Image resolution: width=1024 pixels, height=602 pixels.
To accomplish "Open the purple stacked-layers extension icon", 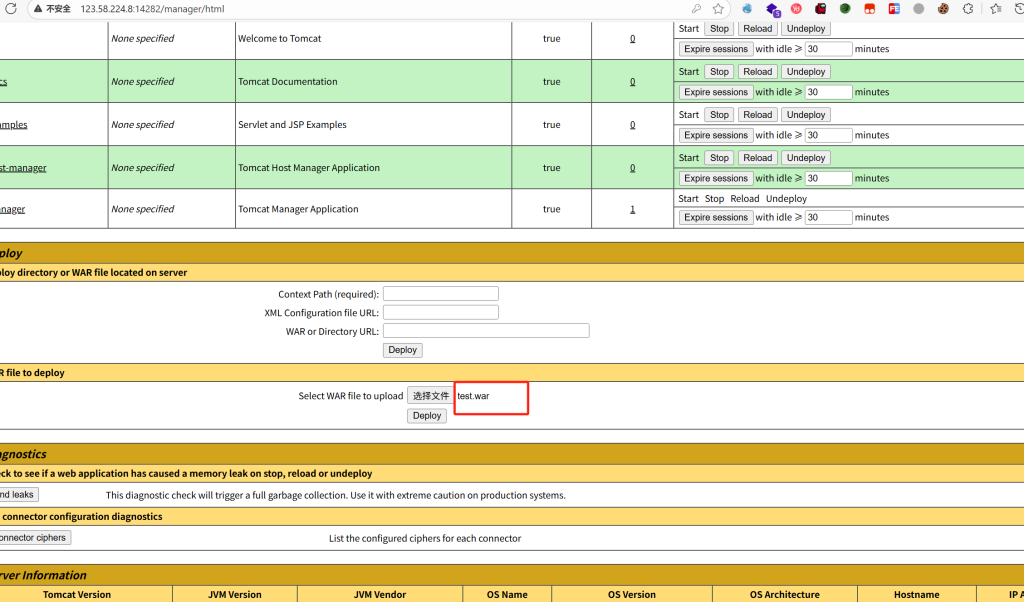I will [x=773, y=9].
